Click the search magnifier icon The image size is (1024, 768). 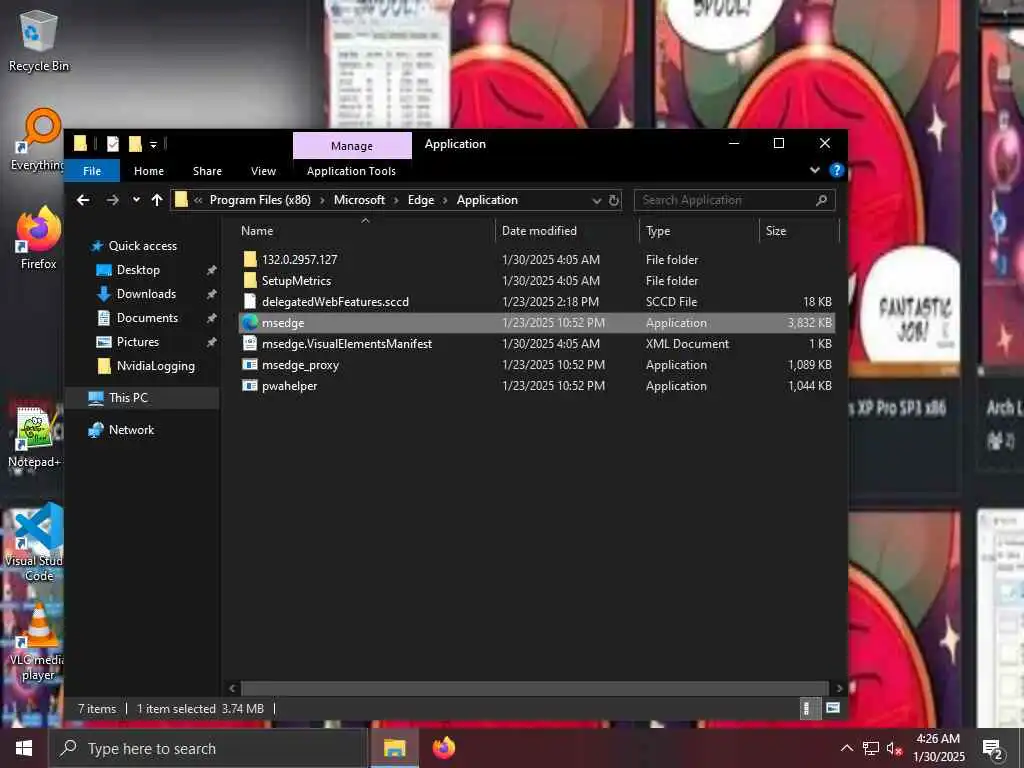(x=822, y=200)
